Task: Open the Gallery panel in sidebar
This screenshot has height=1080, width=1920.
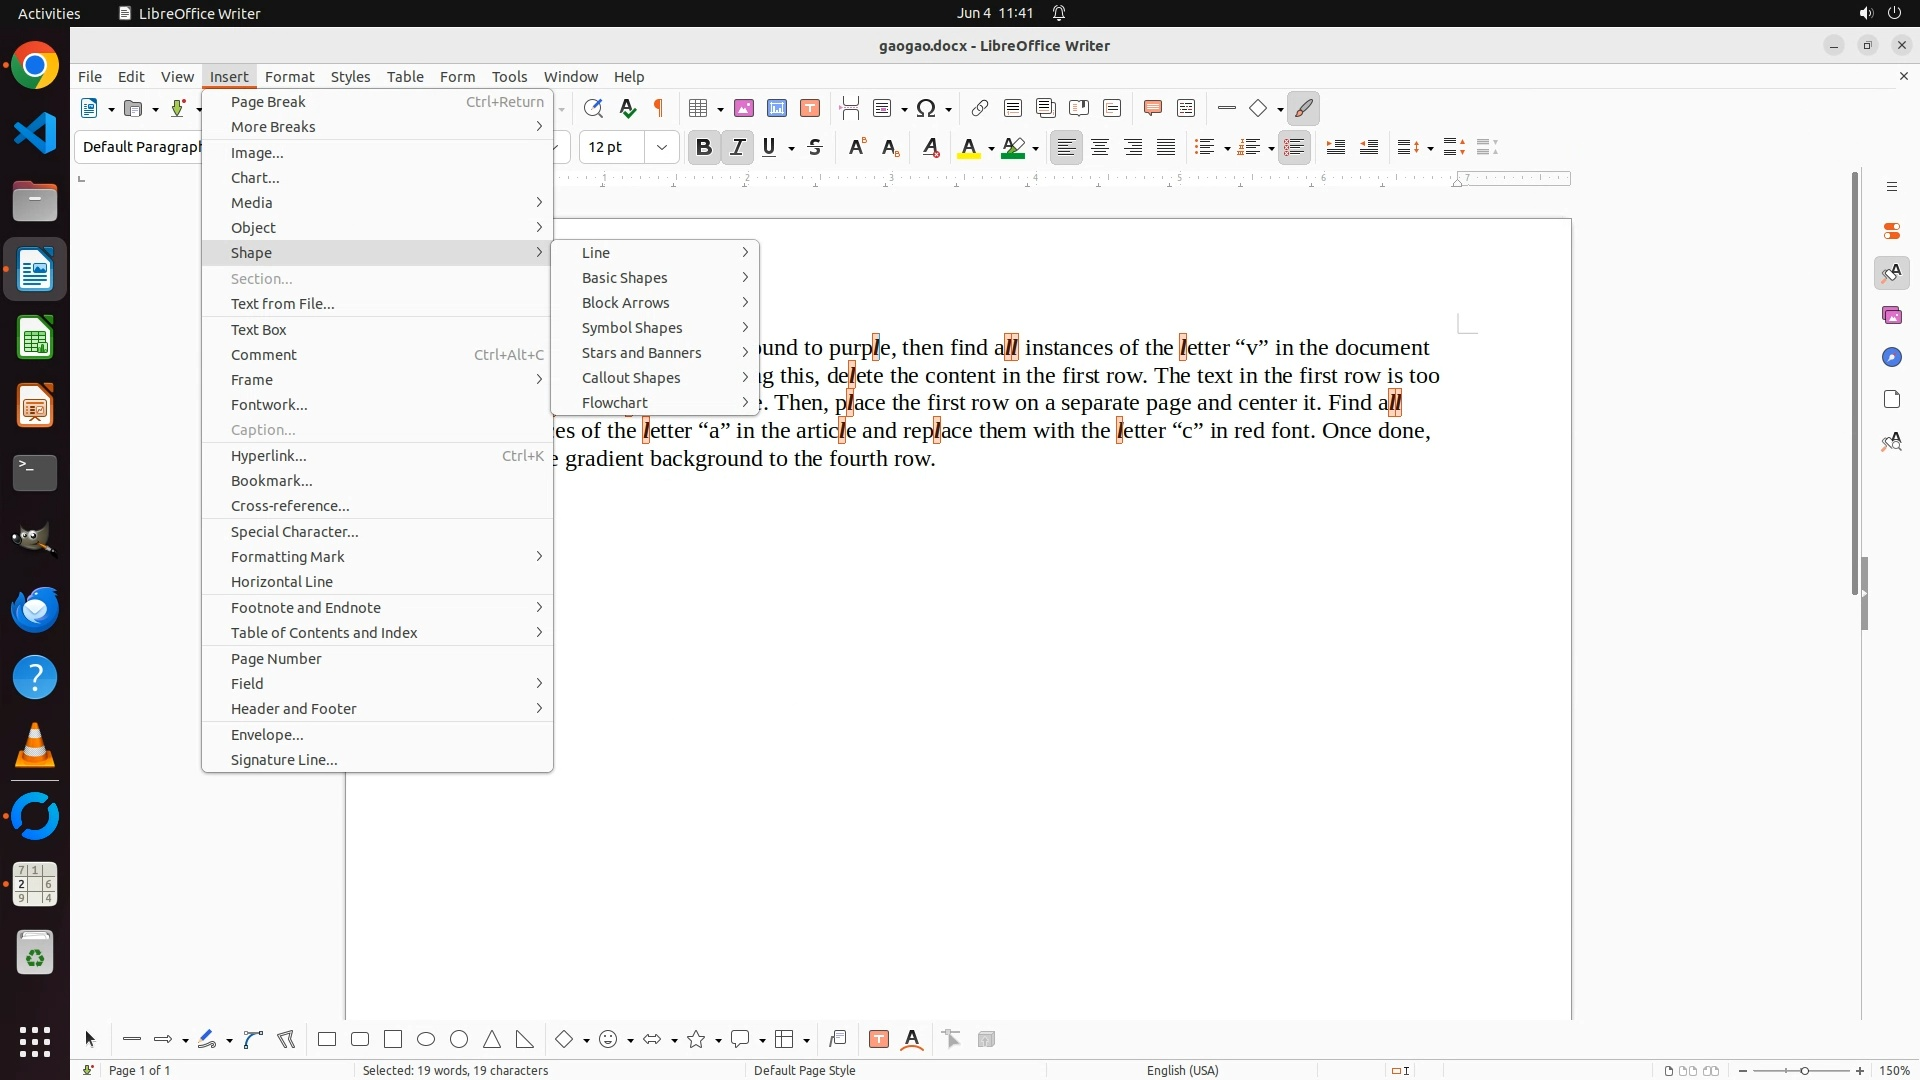Action: tap(1891, 315)
